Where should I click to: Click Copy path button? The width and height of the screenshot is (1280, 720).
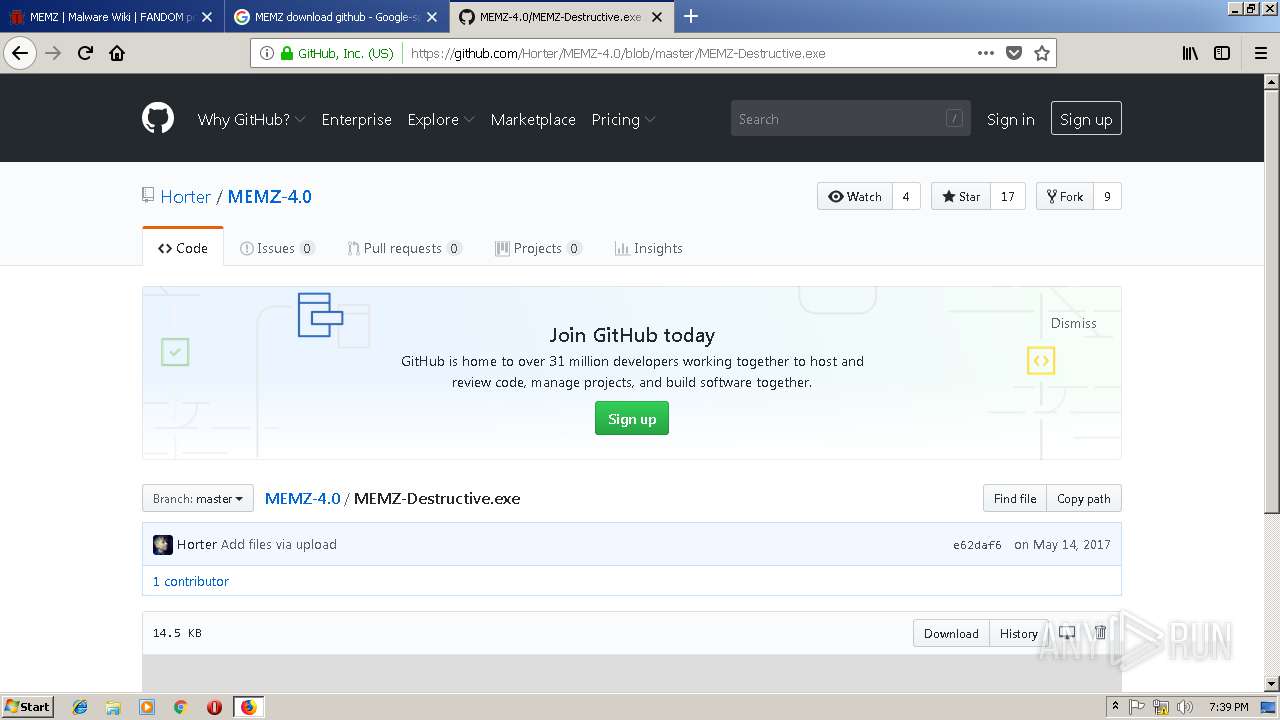tap(1084, 498)
